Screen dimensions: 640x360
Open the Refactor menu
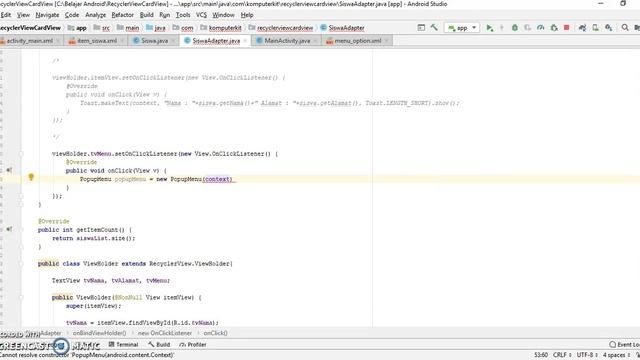(x=122, y=15)
